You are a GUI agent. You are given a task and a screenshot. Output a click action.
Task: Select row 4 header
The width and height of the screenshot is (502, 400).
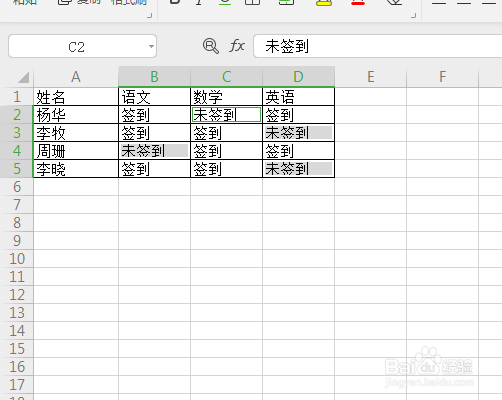(x=17, y=151)
